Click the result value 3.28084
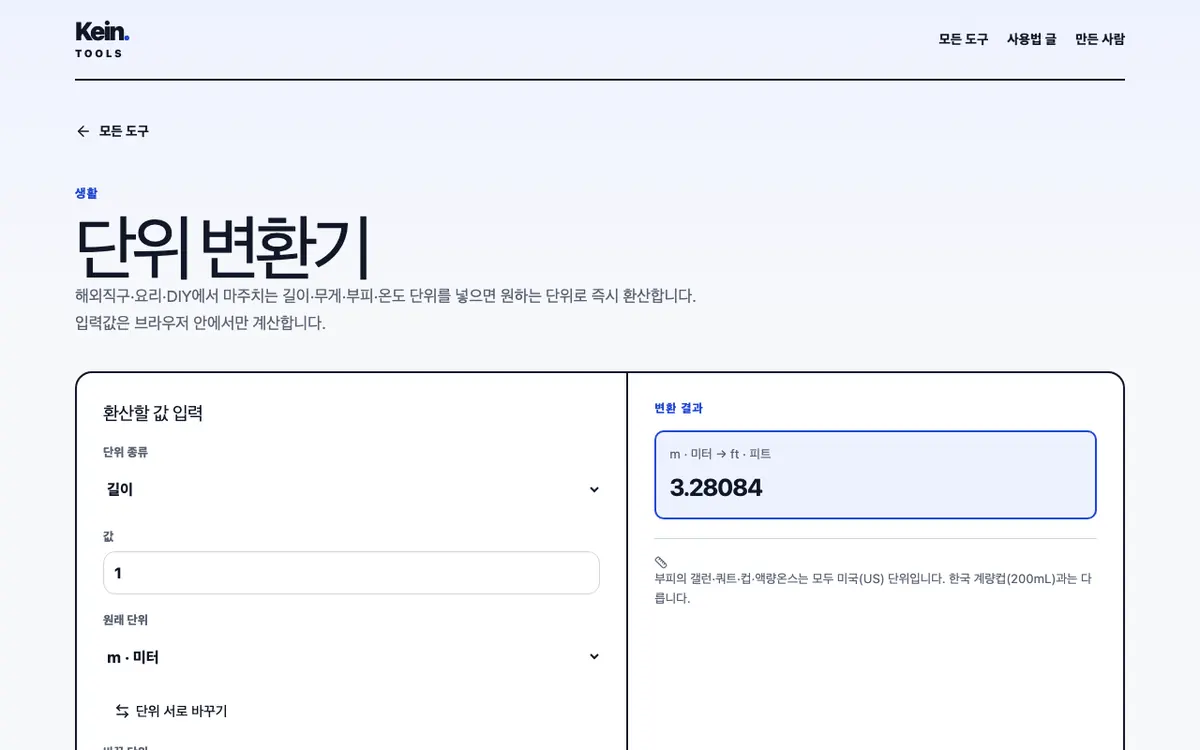The width and height of the screenshot is (1200, 750). (716, 488)
